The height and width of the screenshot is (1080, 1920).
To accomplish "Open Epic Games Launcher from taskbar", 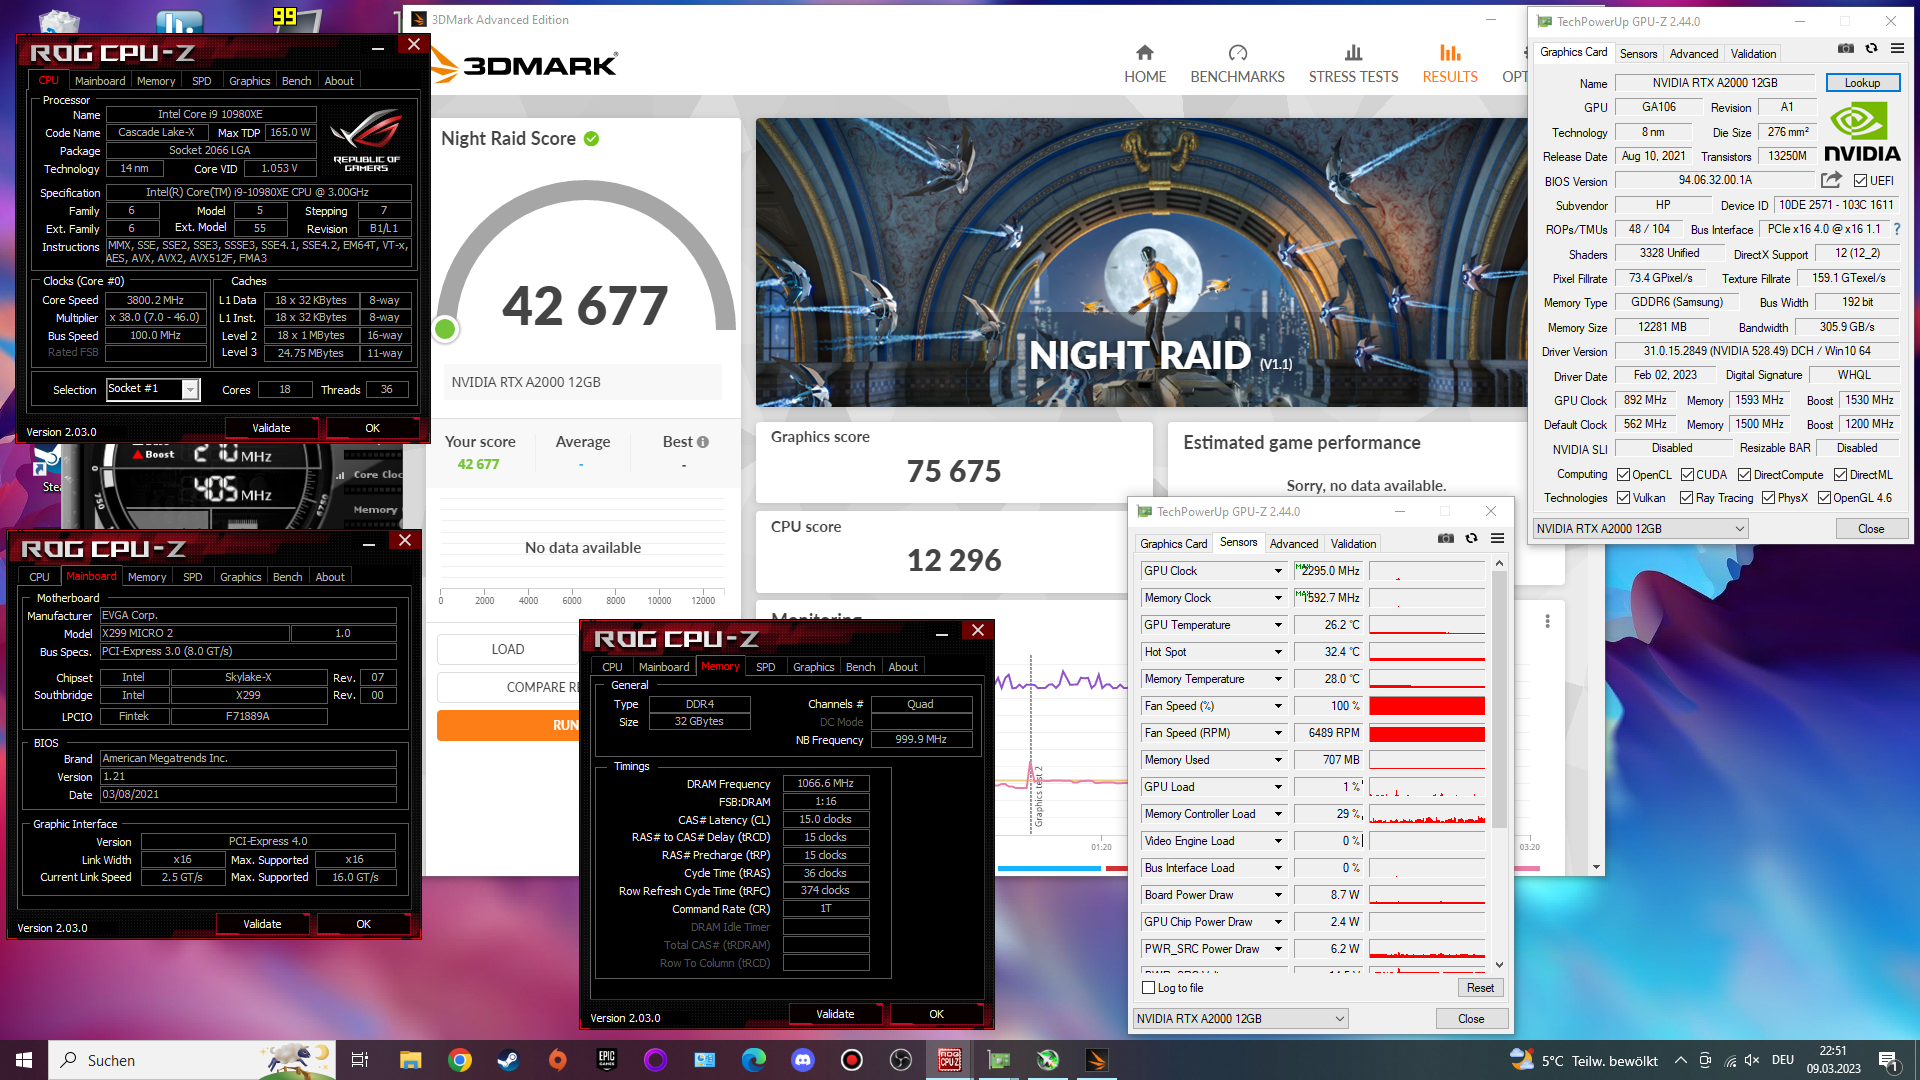I will (606, 1060).
